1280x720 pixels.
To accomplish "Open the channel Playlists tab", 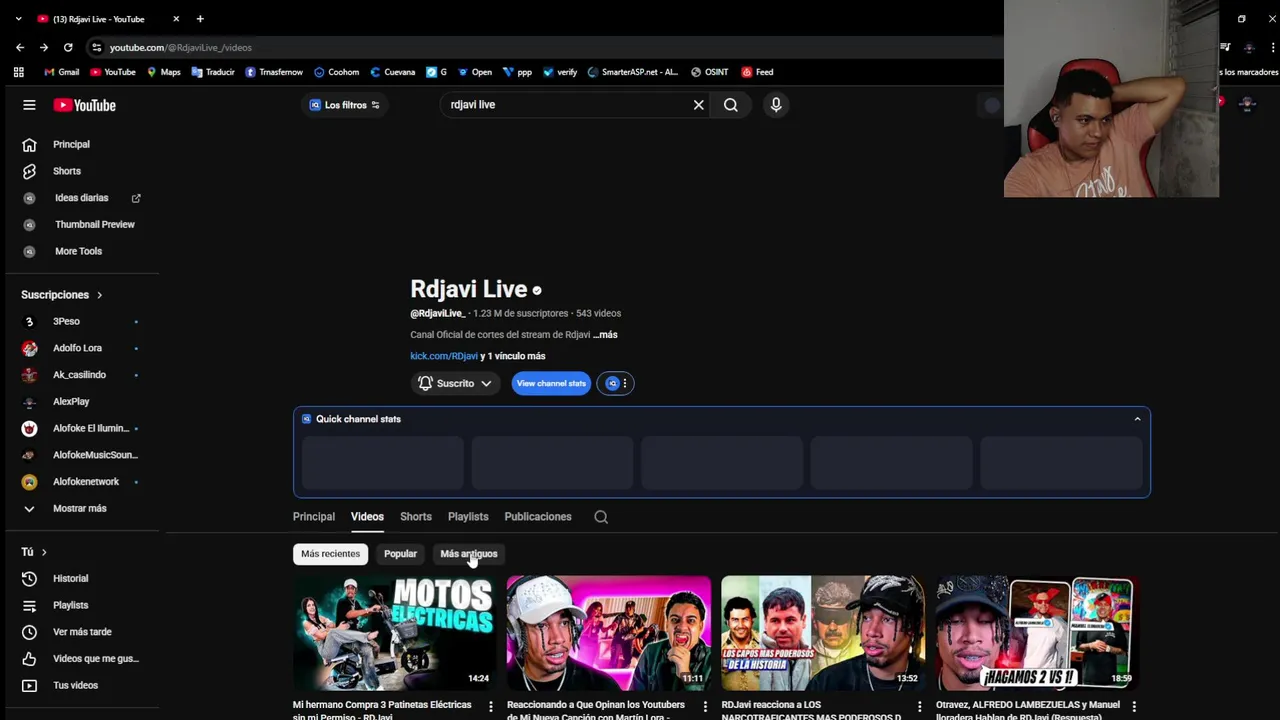I will coord(468,517).
